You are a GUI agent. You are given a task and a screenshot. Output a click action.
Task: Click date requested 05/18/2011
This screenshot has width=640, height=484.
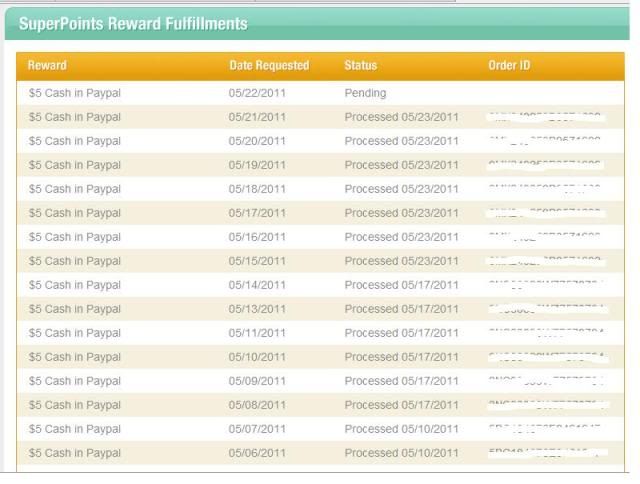pyautogui.click(x=257, y=189)
